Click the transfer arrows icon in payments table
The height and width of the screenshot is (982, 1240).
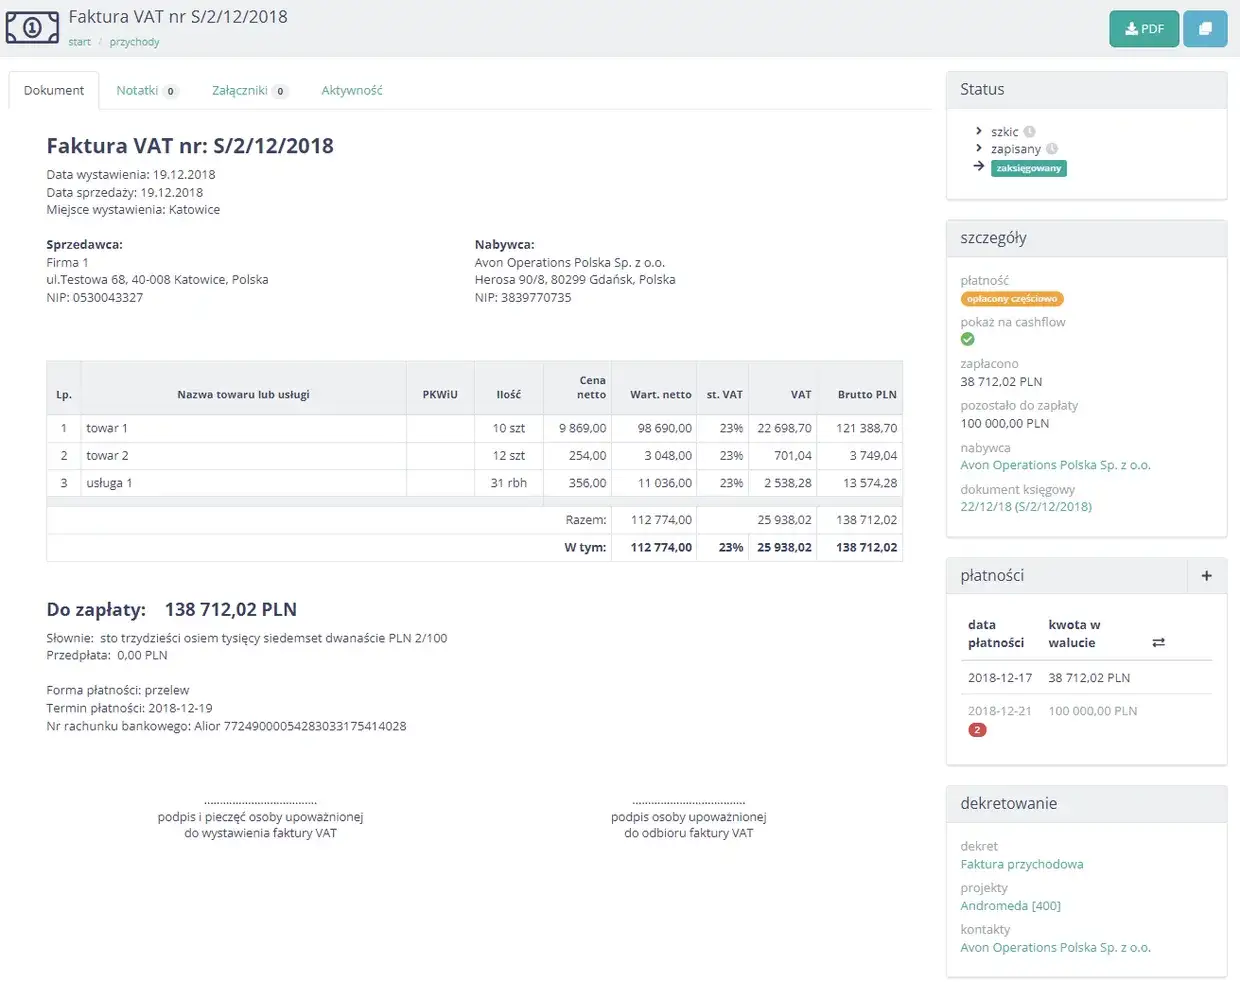click(1158, 643)
